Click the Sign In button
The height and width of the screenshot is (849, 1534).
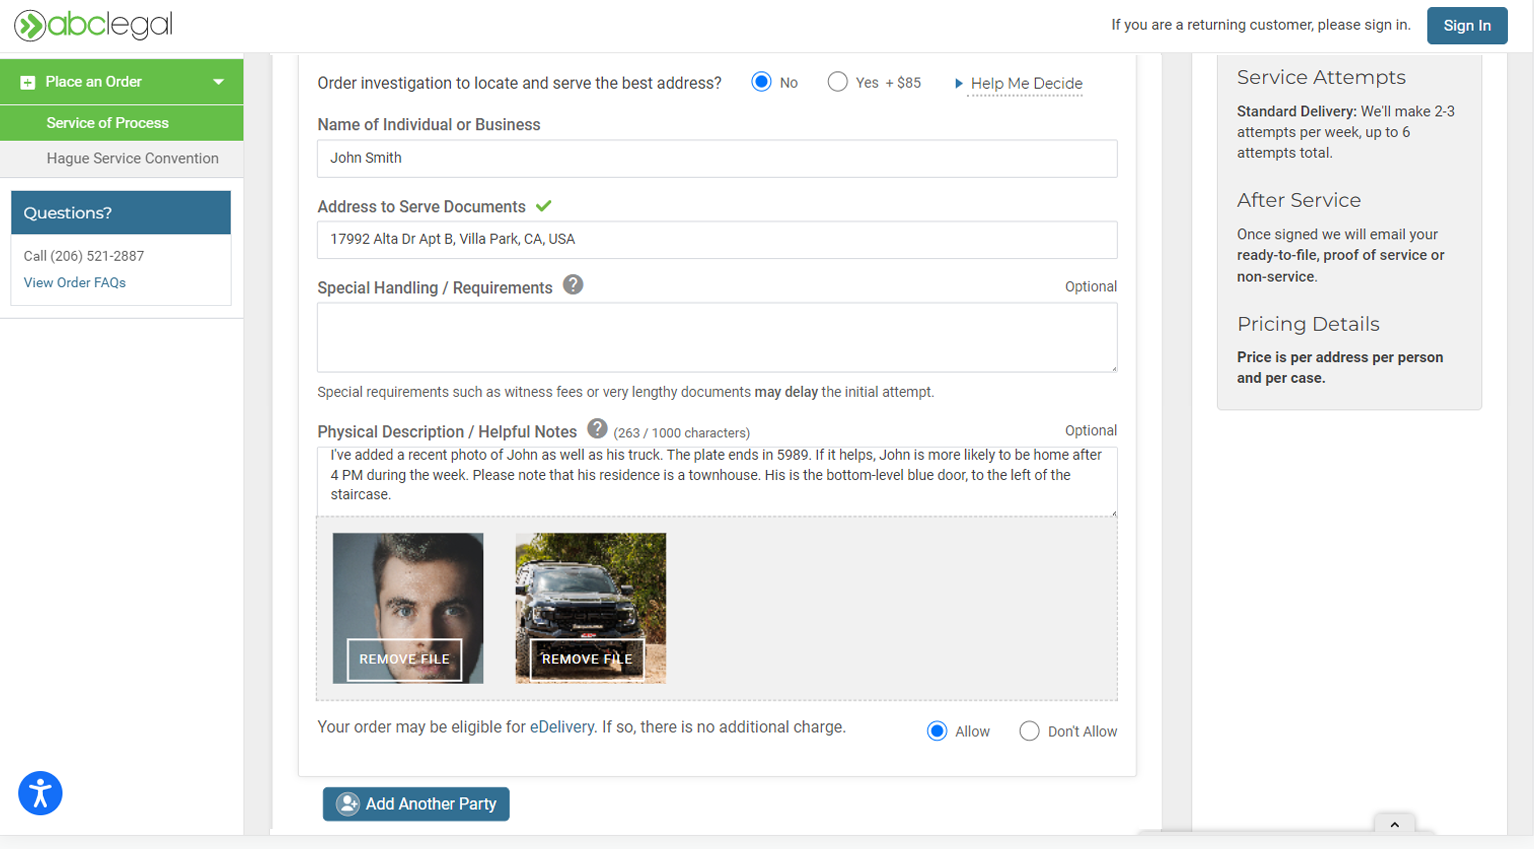tap(1466, 26)
